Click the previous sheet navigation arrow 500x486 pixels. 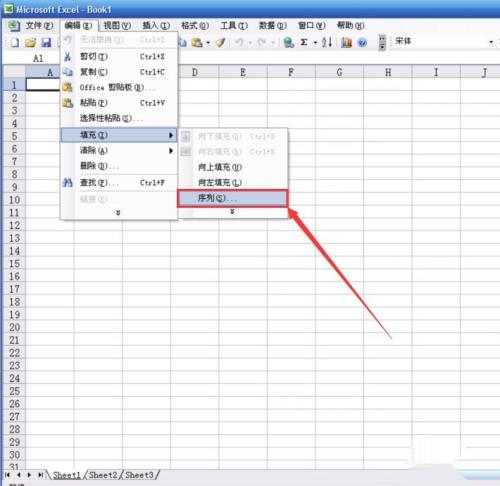coord(19,475)
